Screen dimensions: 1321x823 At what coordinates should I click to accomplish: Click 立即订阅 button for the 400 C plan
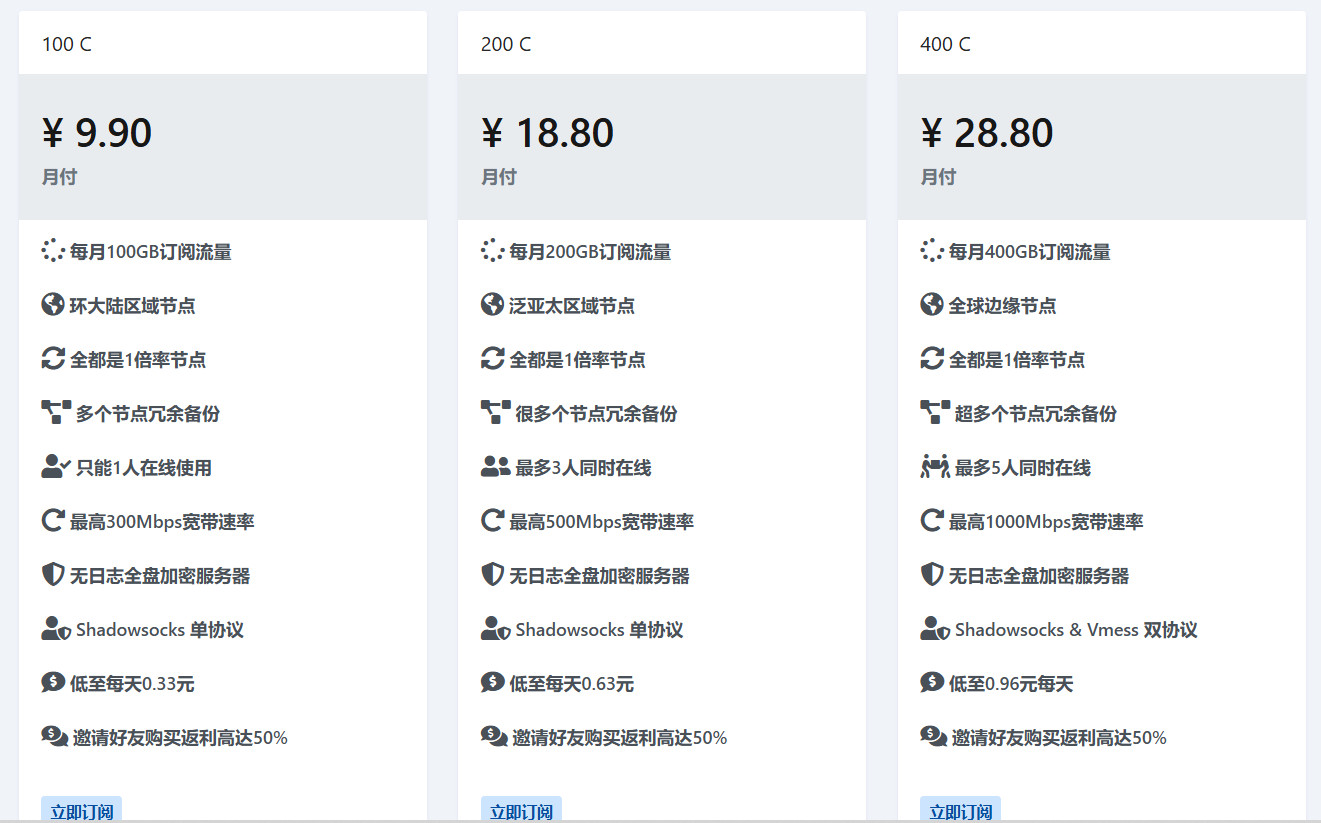(x=960, y=810)
